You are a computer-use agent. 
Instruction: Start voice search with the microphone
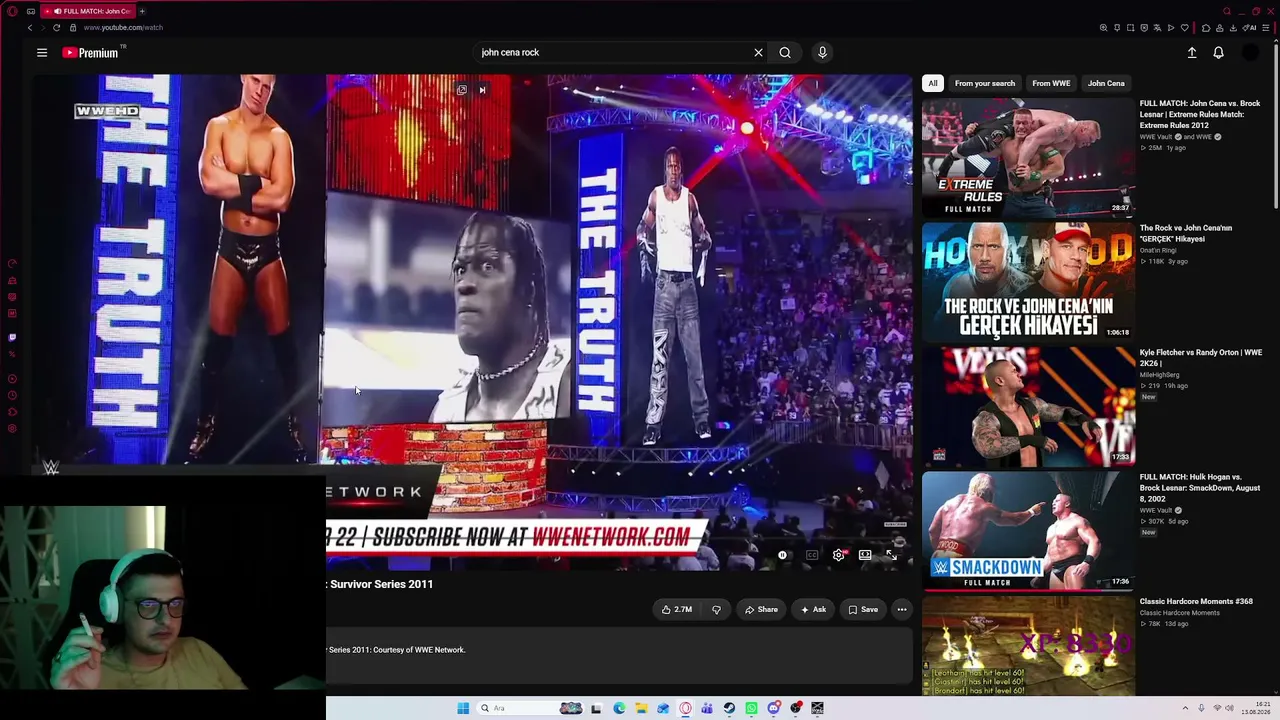822,52
